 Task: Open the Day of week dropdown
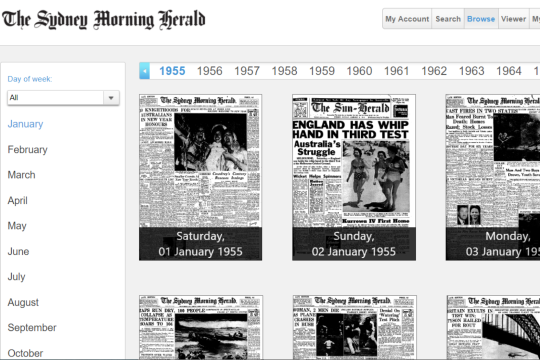pos(63,98)
